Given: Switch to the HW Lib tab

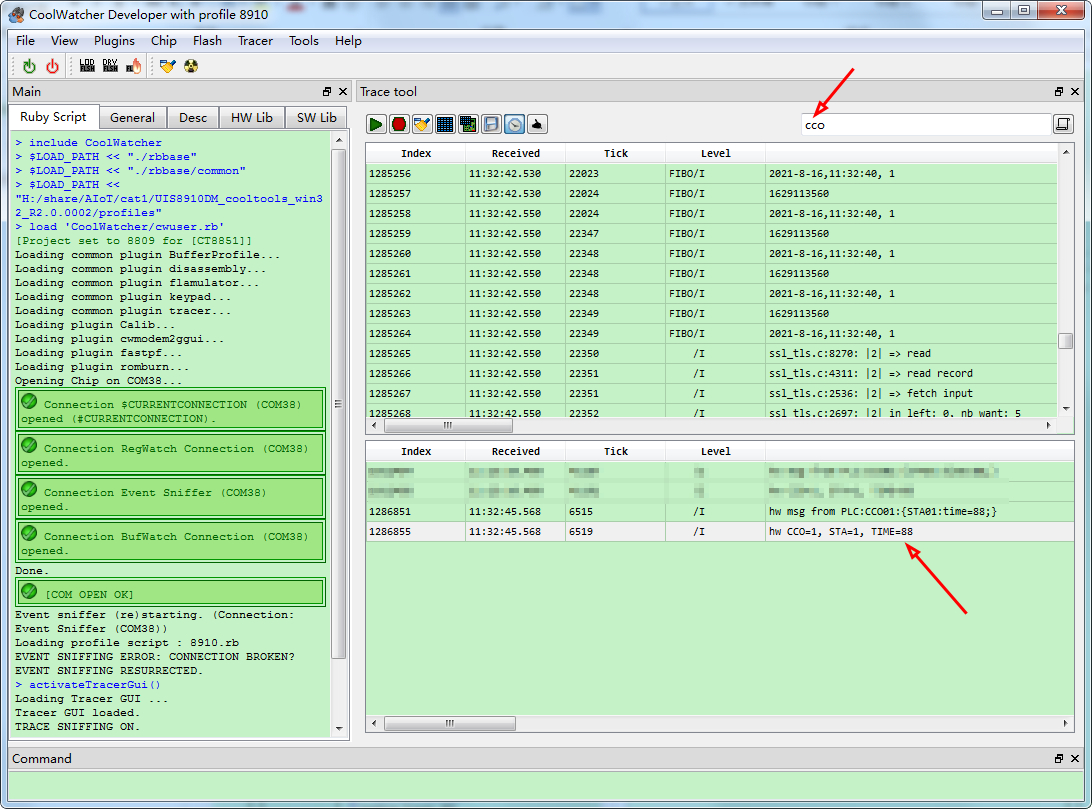Looking at the screenshot, I should point(251,117).
